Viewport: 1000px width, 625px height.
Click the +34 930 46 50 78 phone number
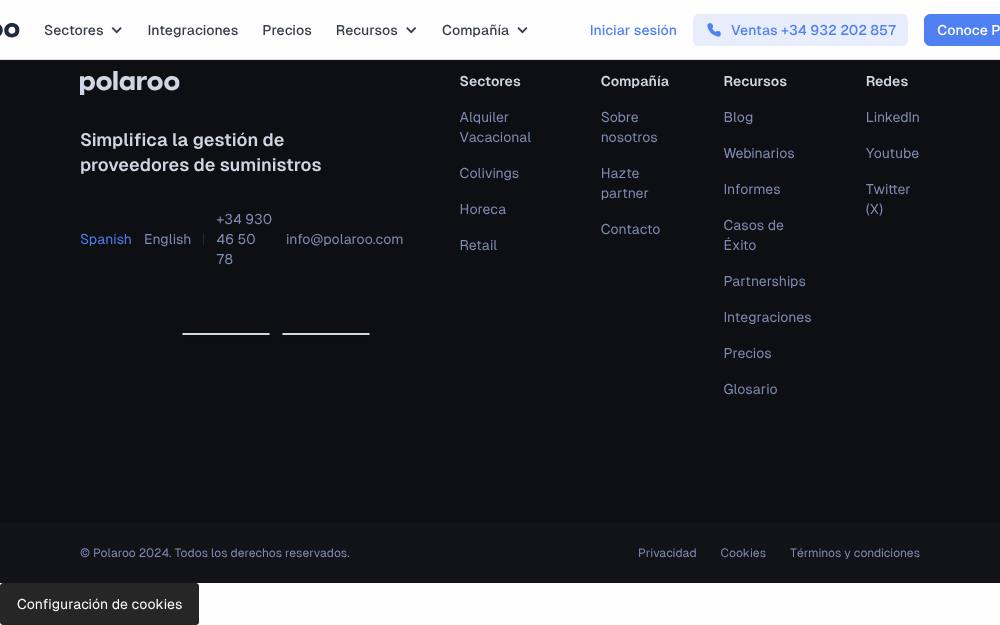pyautogui.click(x=244, y=239)
